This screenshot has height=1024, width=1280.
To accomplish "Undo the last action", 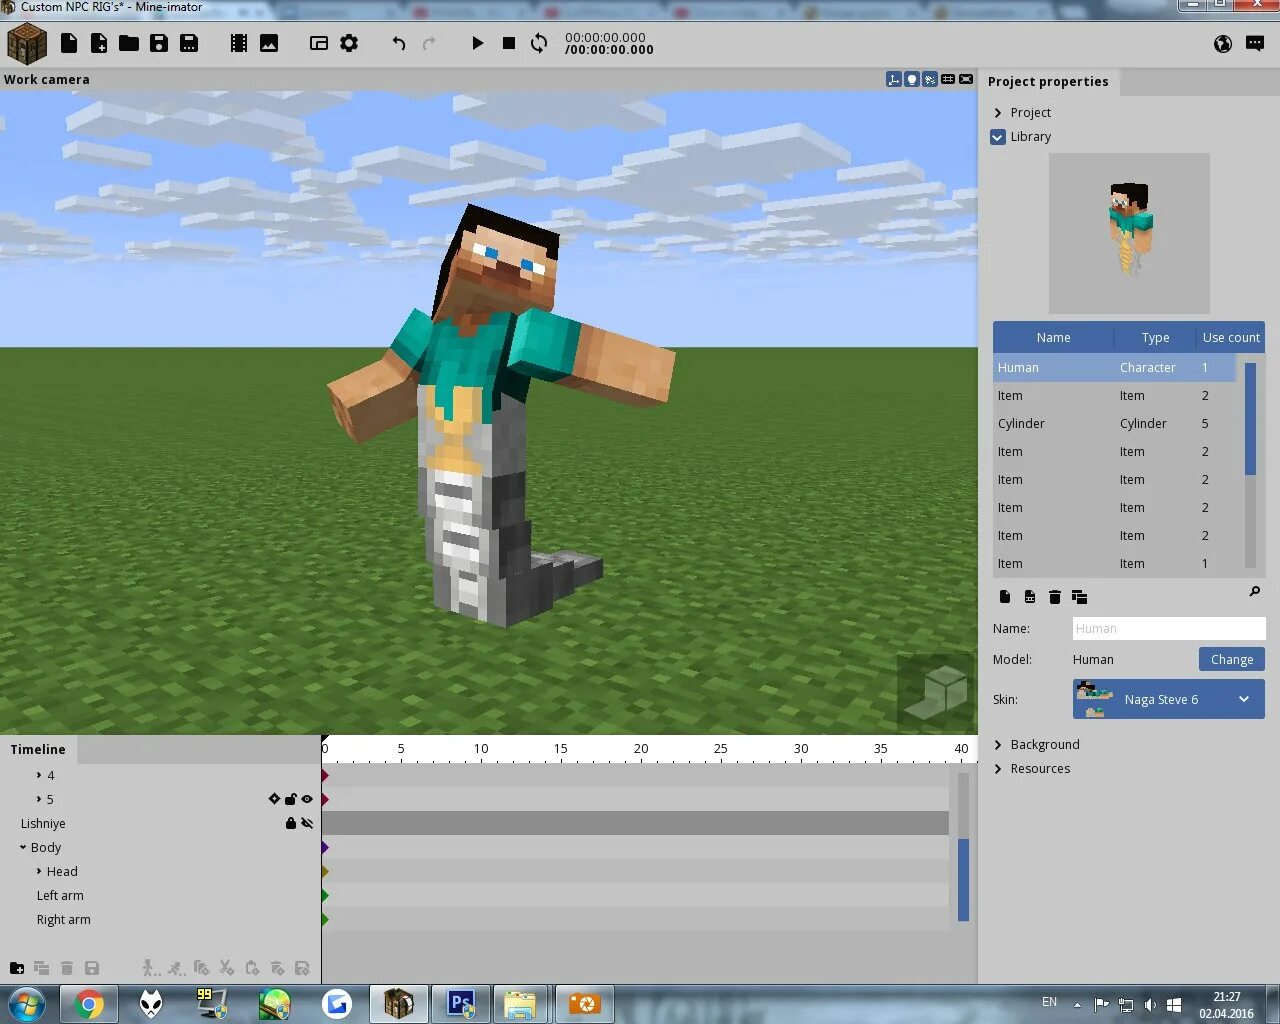I will click(x=399, y=43).
